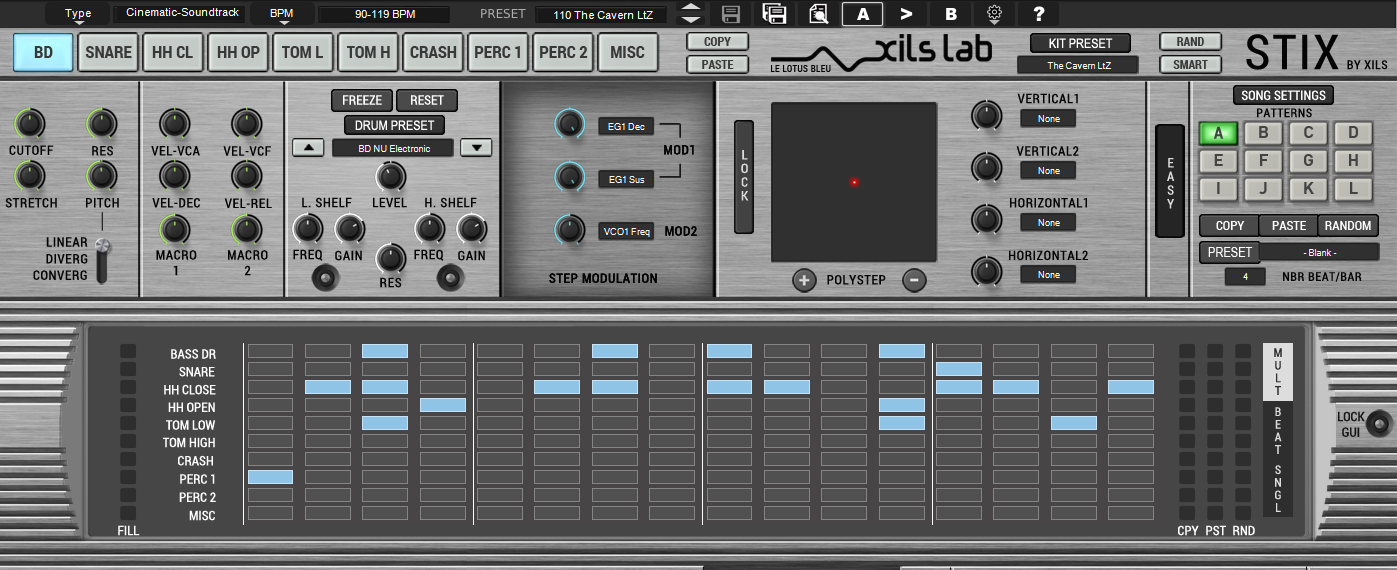Select comparison slot A in top bar
The image size is (1397, 570).
[x=862, y=14]
